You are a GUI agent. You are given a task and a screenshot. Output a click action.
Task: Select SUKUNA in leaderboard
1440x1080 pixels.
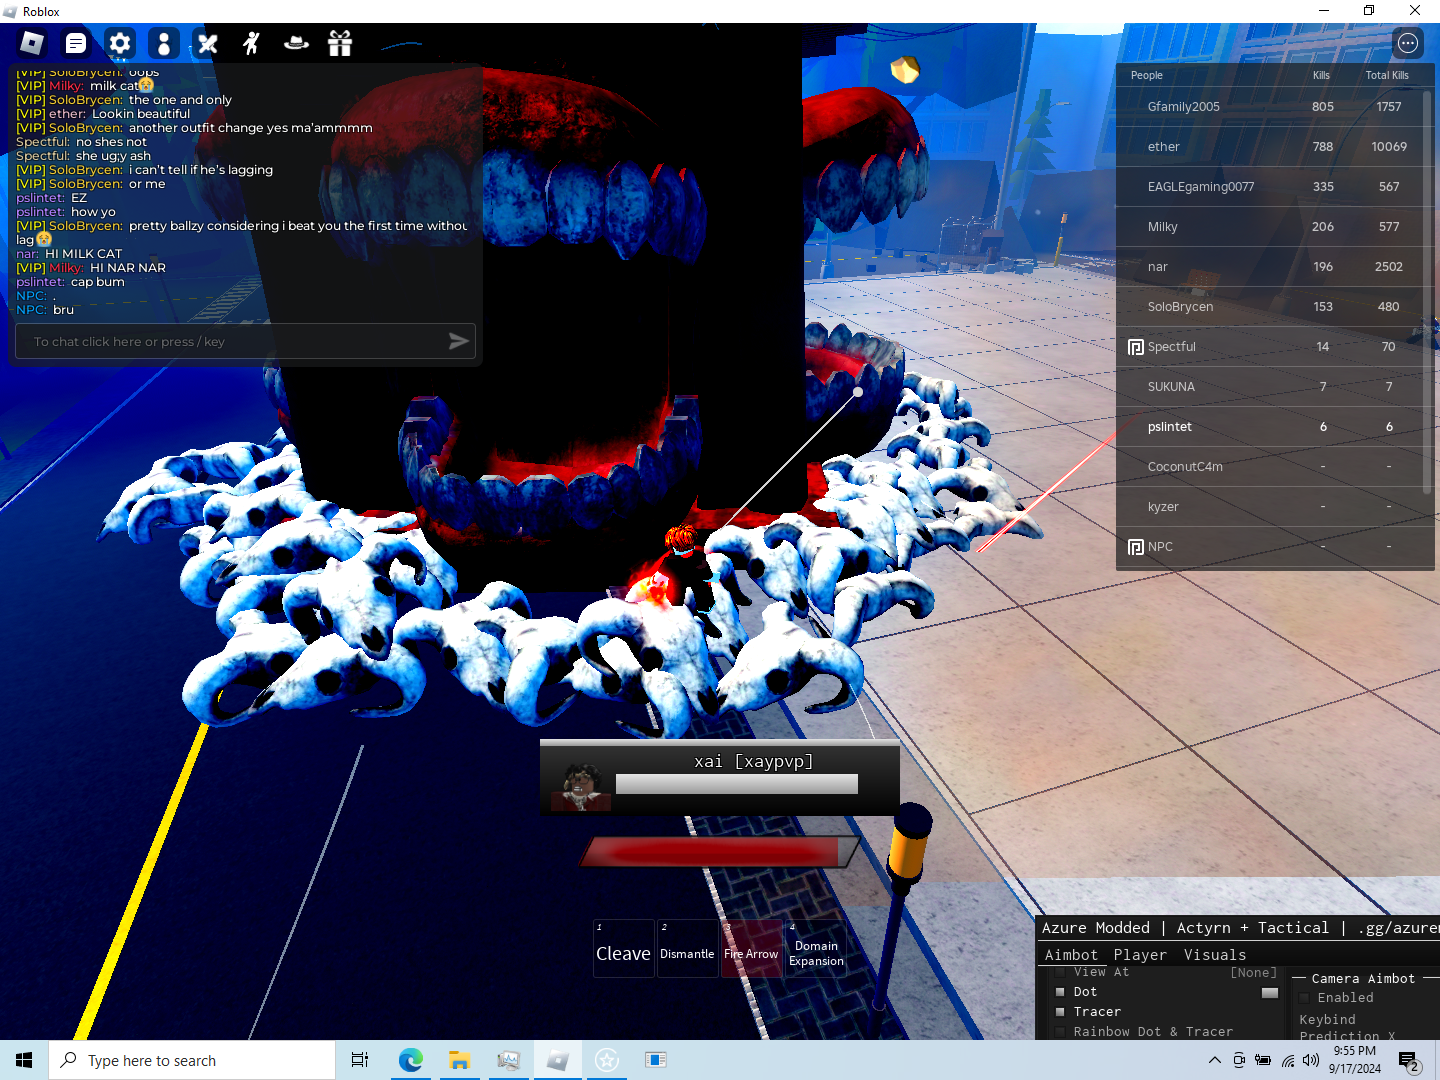click(1275, 387)
